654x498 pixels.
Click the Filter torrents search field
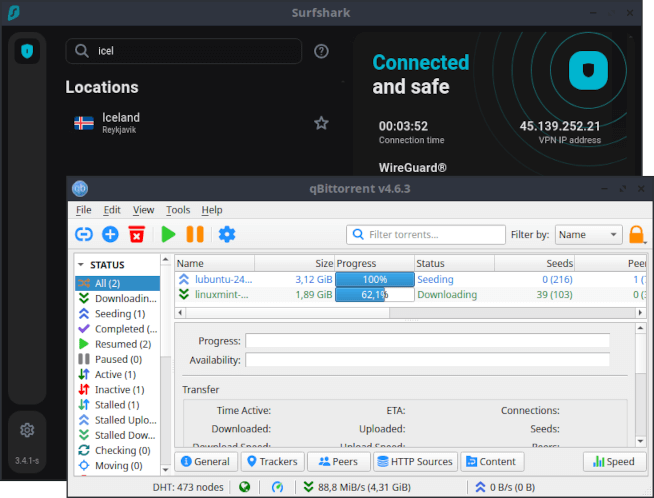coord(425,234)
